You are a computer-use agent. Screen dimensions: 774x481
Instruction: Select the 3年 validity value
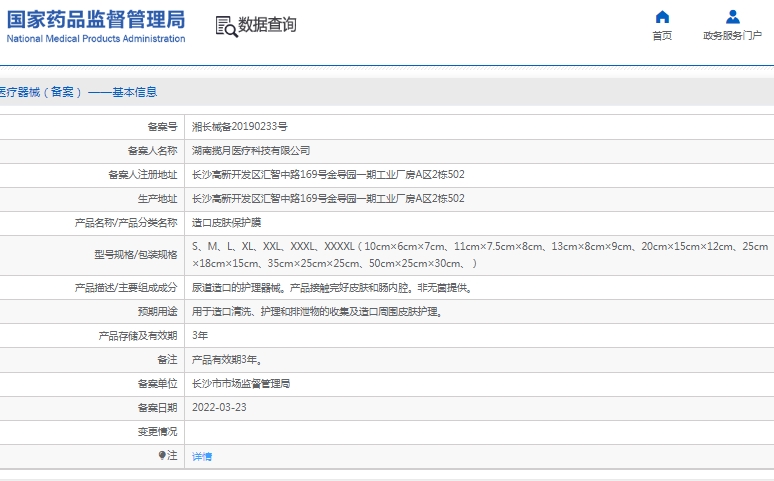point(200,335)
